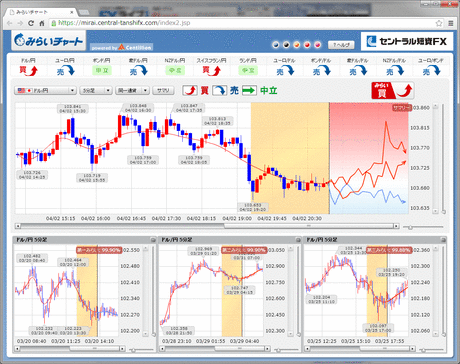
Task: Click the blue sell arrow legend icon
Action: tap(220, 90)
